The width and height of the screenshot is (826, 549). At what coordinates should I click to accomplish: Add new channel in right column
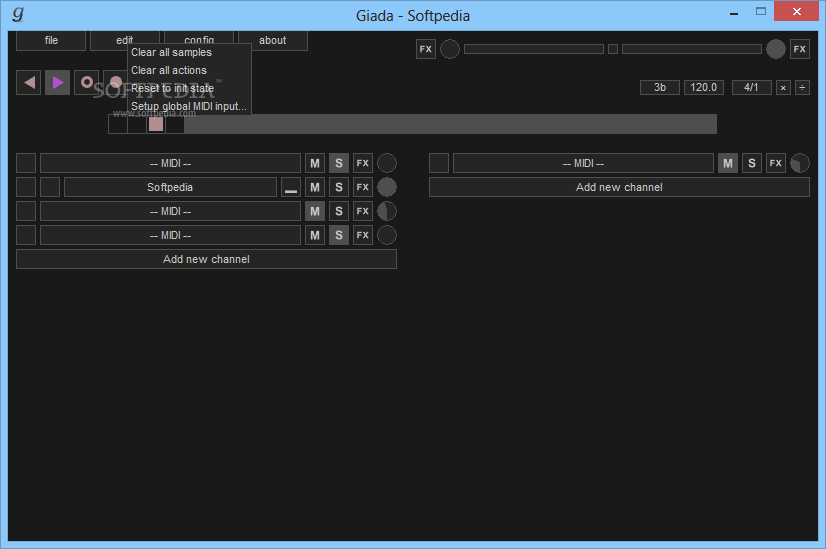620,187
